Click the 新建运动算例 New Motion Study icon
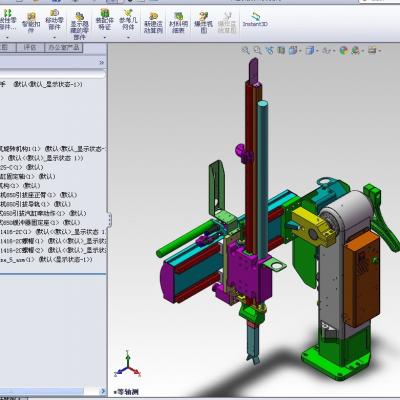The image size is (400, 400). pos(153,23)
